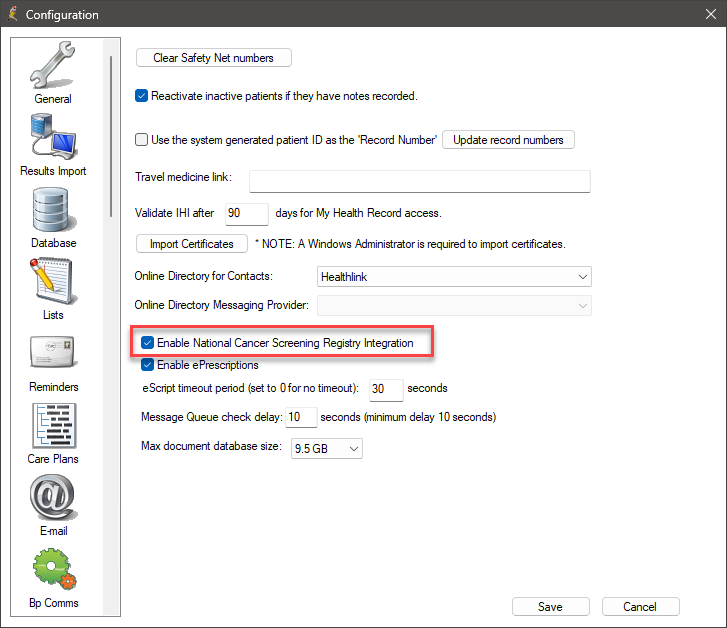Close the Configuration window

click(711, 14)
